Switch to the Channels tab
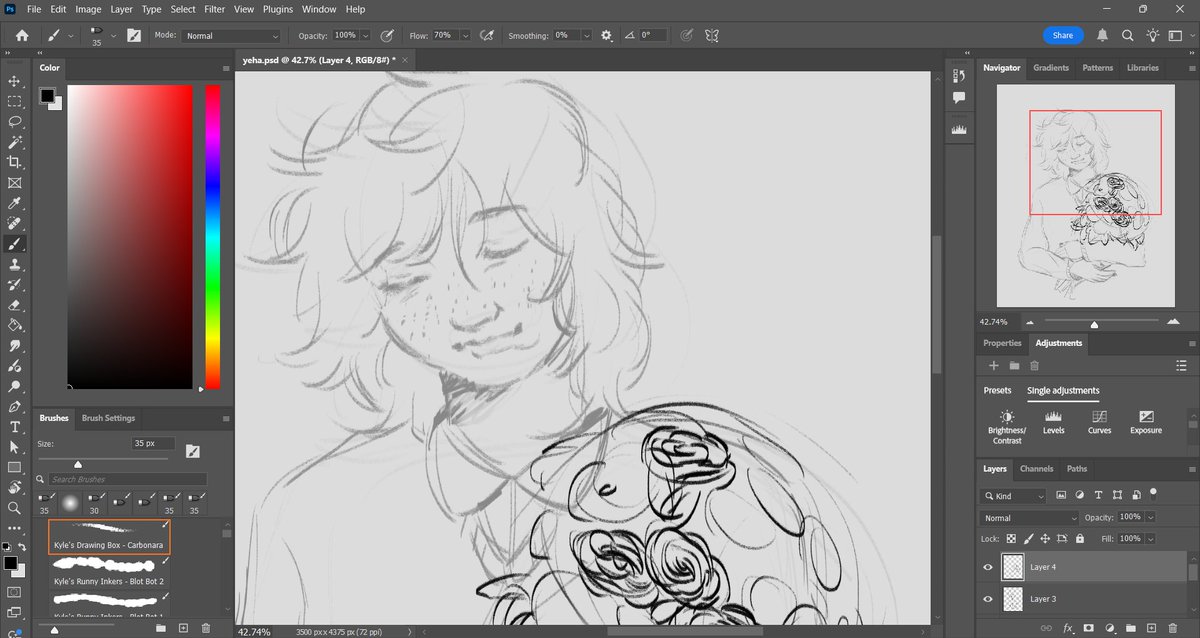The width and height of the screenshot is (1200, 638). 1036,468
